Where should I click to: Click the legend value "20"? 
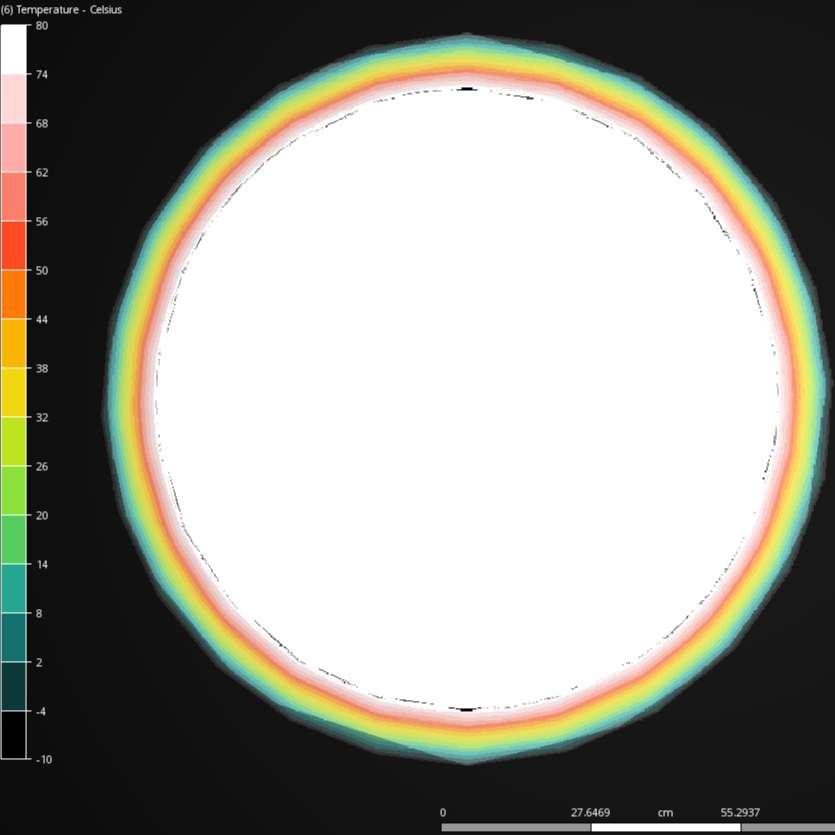(x=42, y=515)
